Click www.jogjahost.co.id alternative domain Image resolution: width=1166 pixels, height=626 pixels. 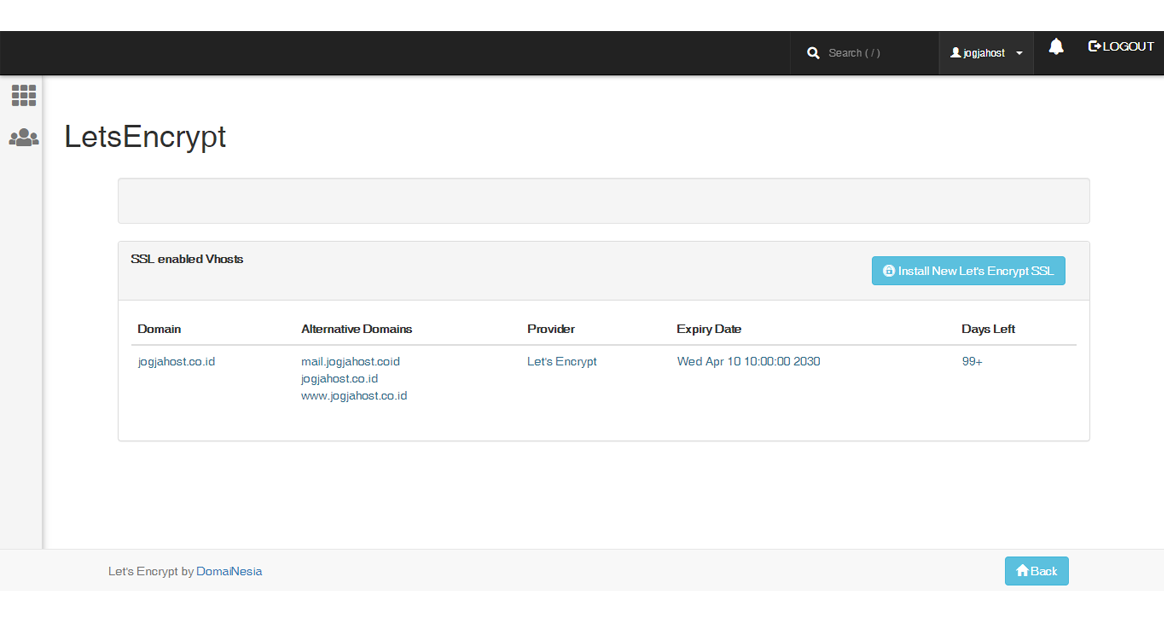point(354,396)
